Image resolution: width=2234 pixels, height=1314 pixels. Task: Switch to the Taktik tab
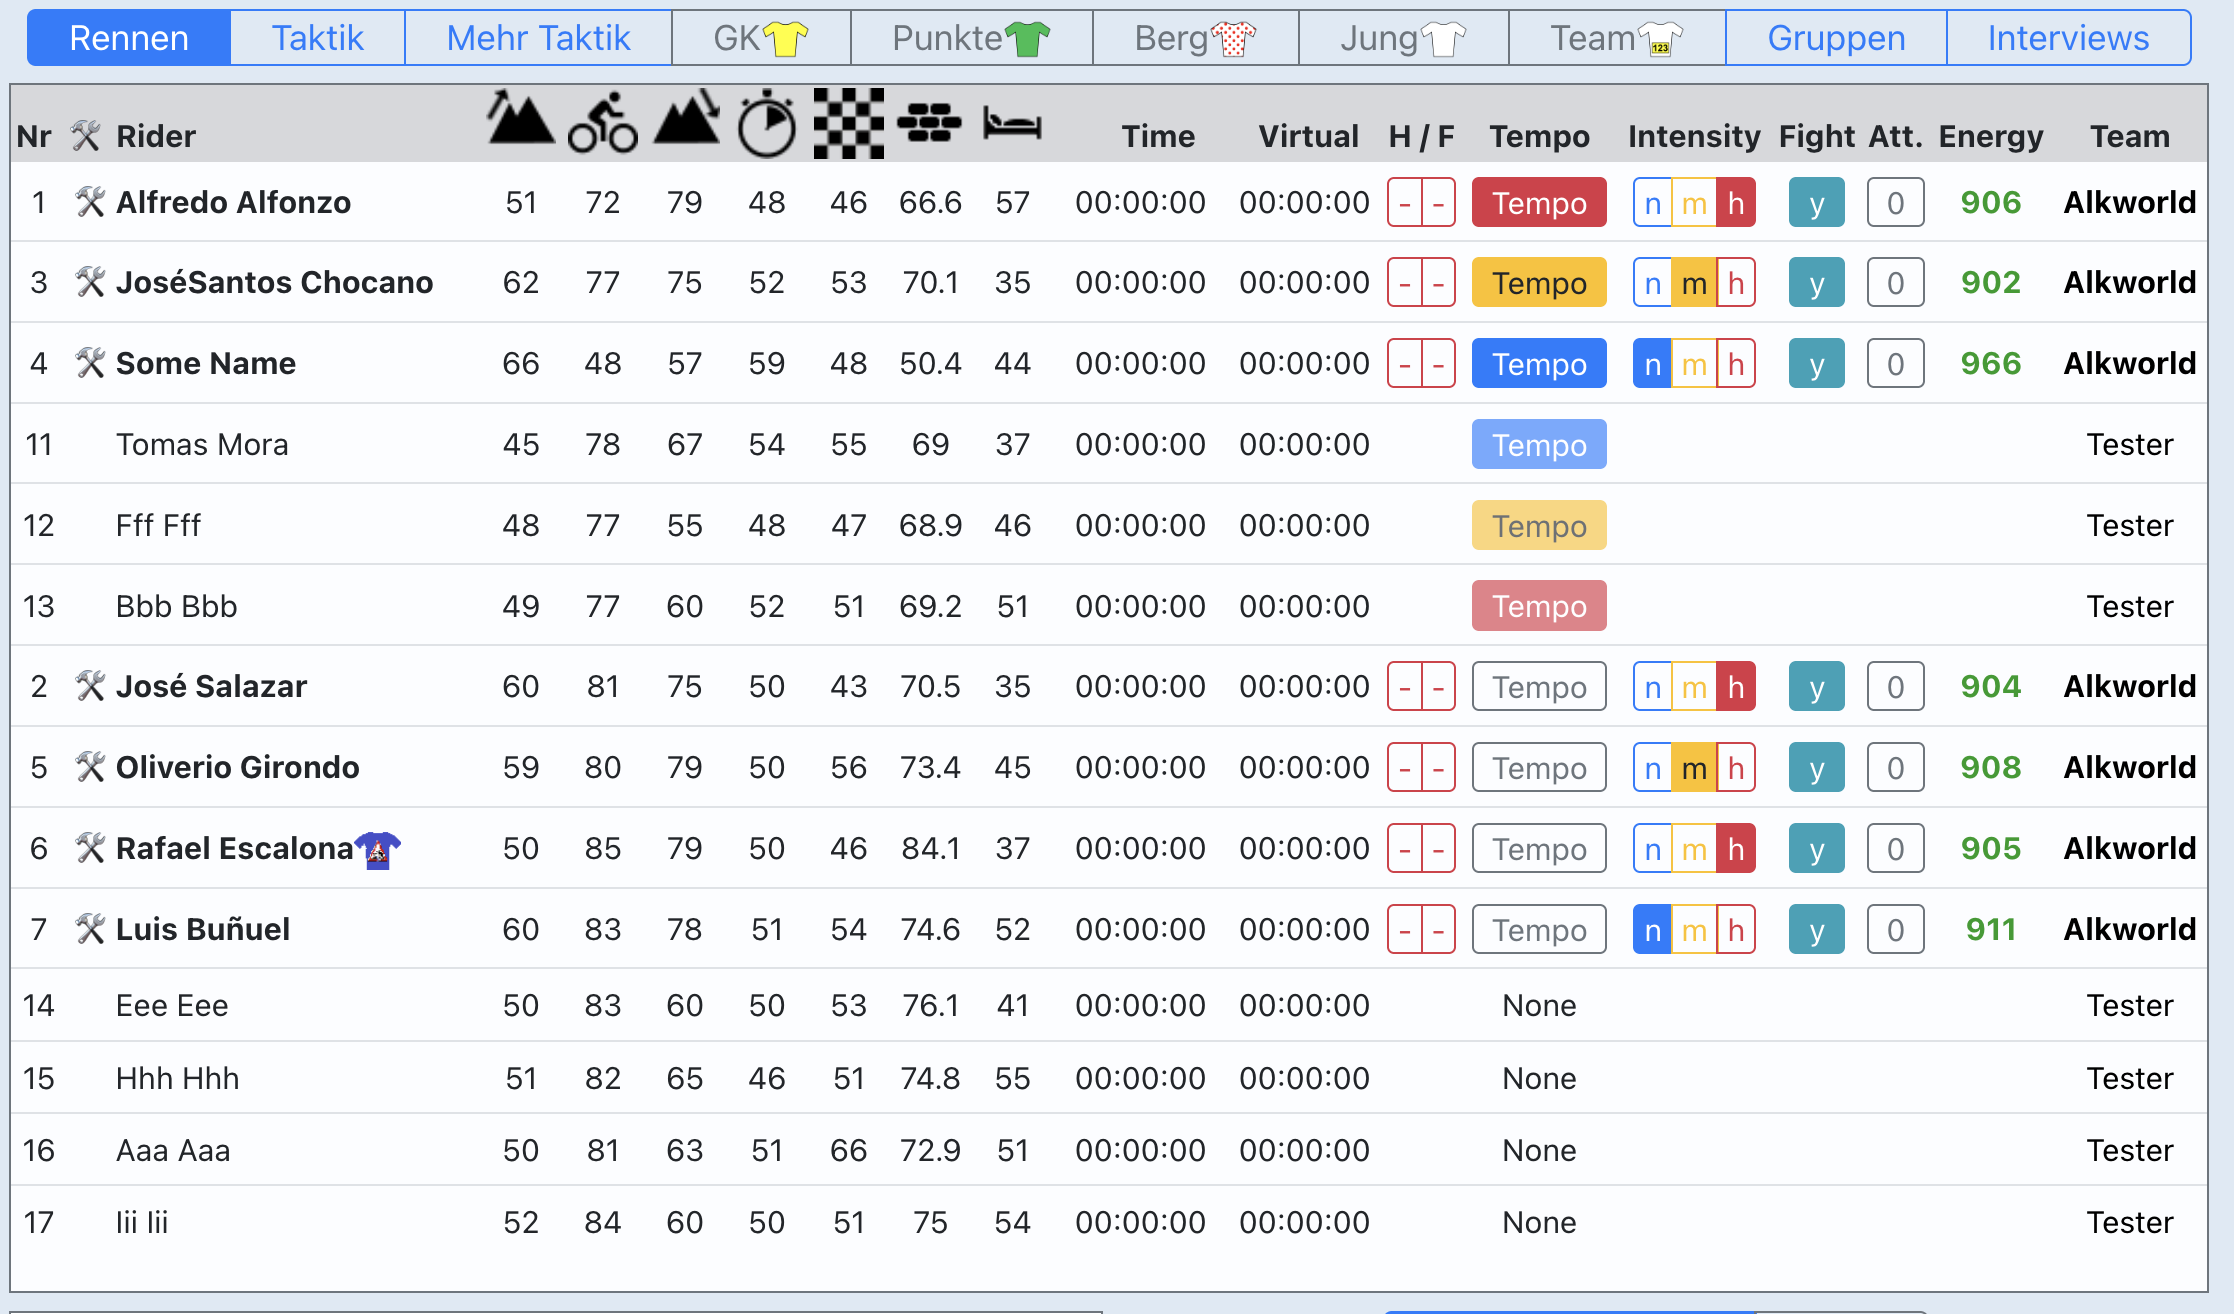317,38
